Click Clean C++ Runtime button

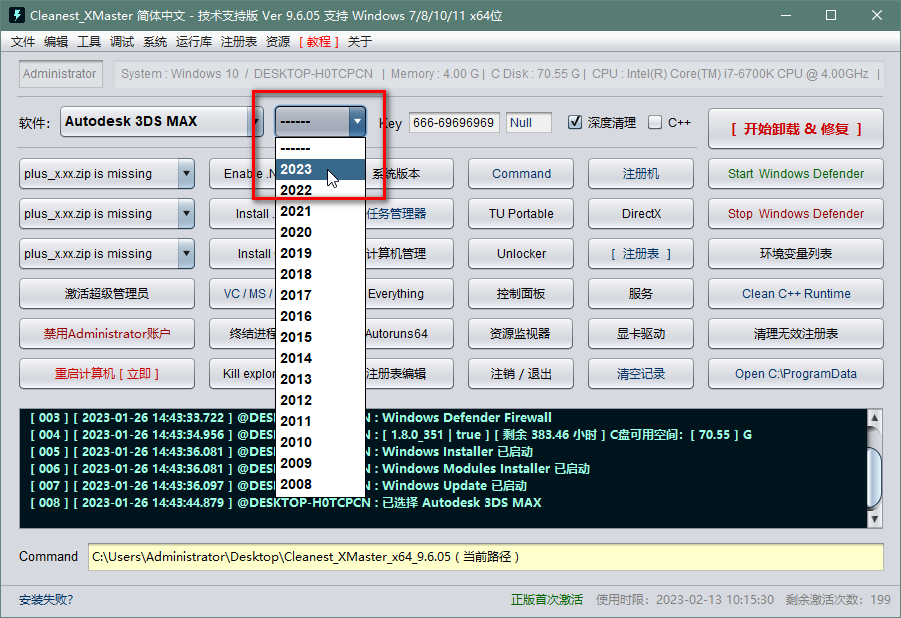[x=796, y=293]
